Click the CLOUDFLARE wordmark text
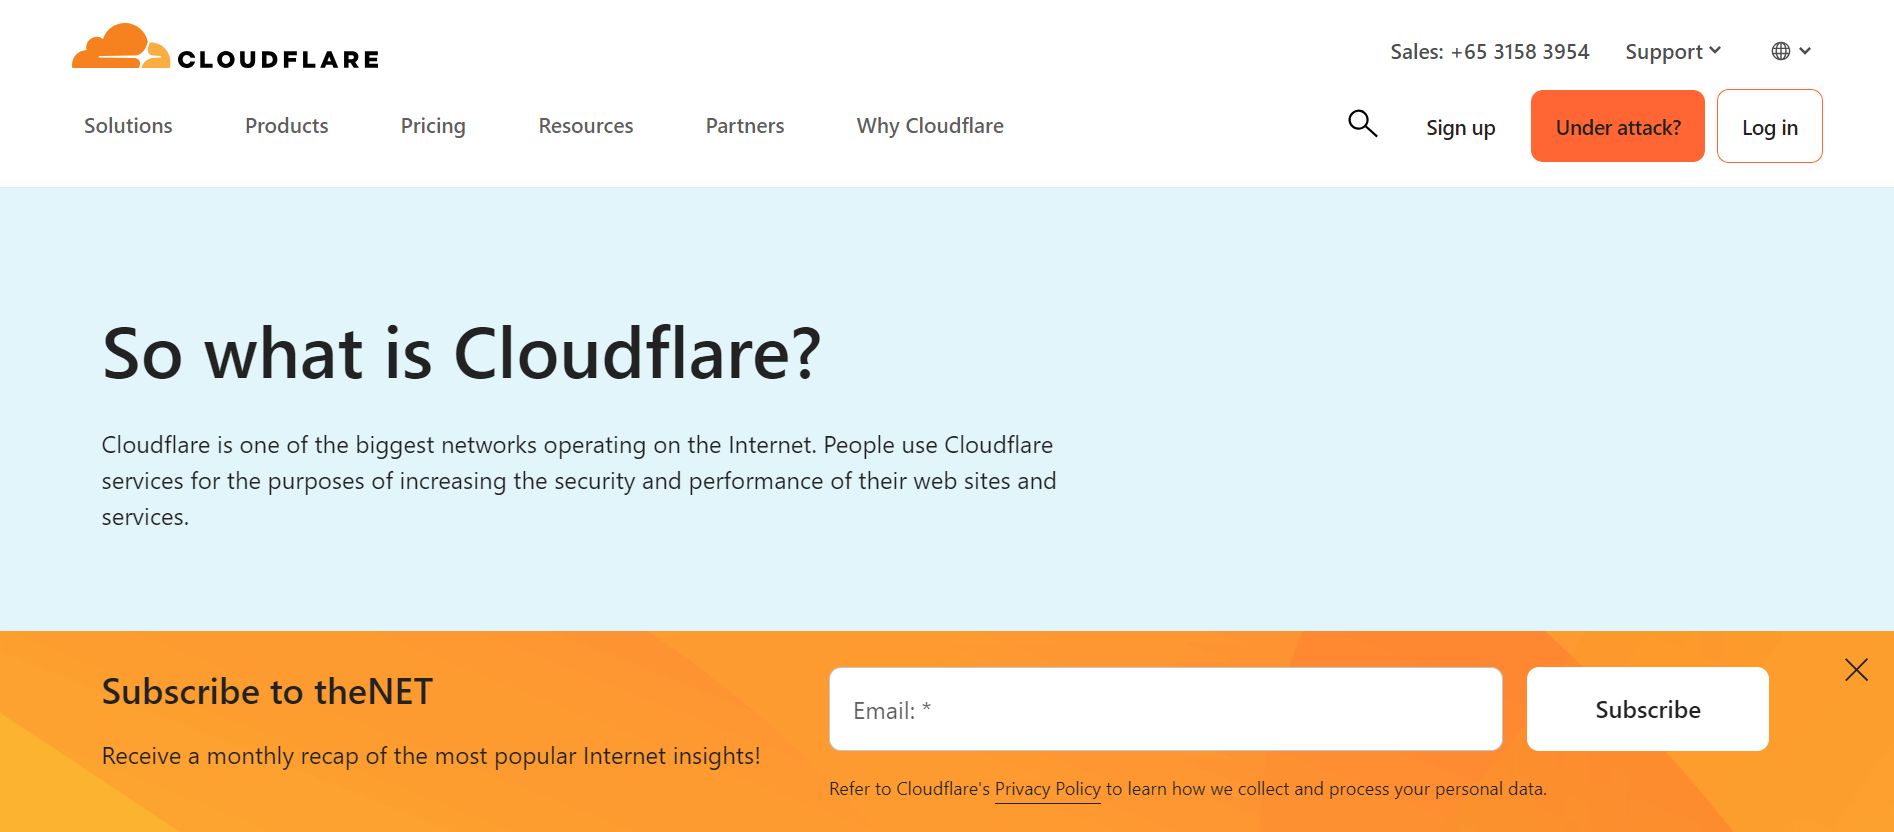This screenshot has height=832, width=1894. pyautogui.click(x=279, y=60)
